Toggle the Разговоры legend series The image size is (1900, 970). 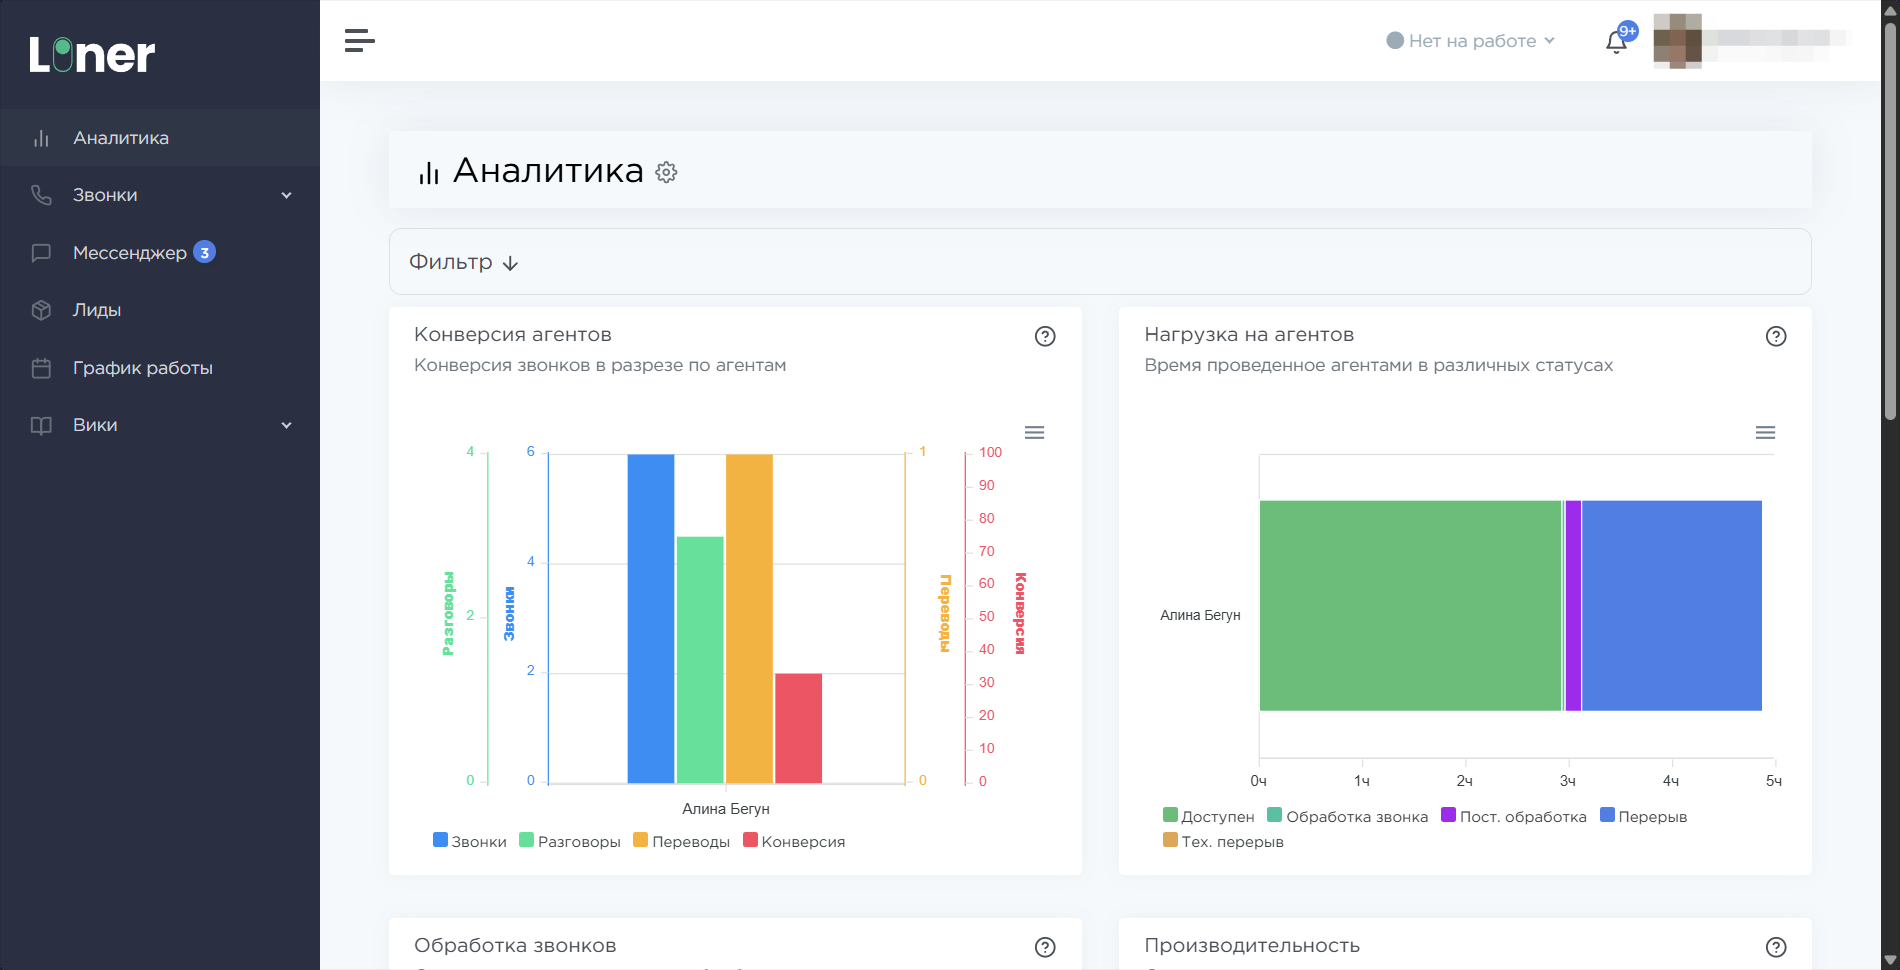[x=570, y=841]
